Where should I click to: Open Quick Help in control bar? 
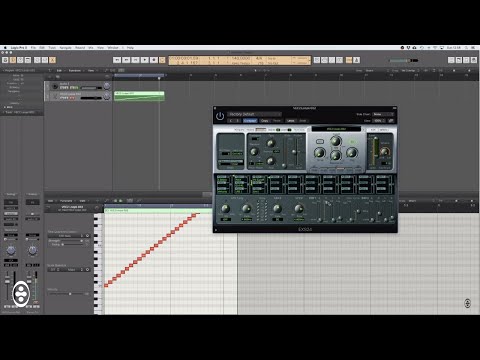pos(20,60)
